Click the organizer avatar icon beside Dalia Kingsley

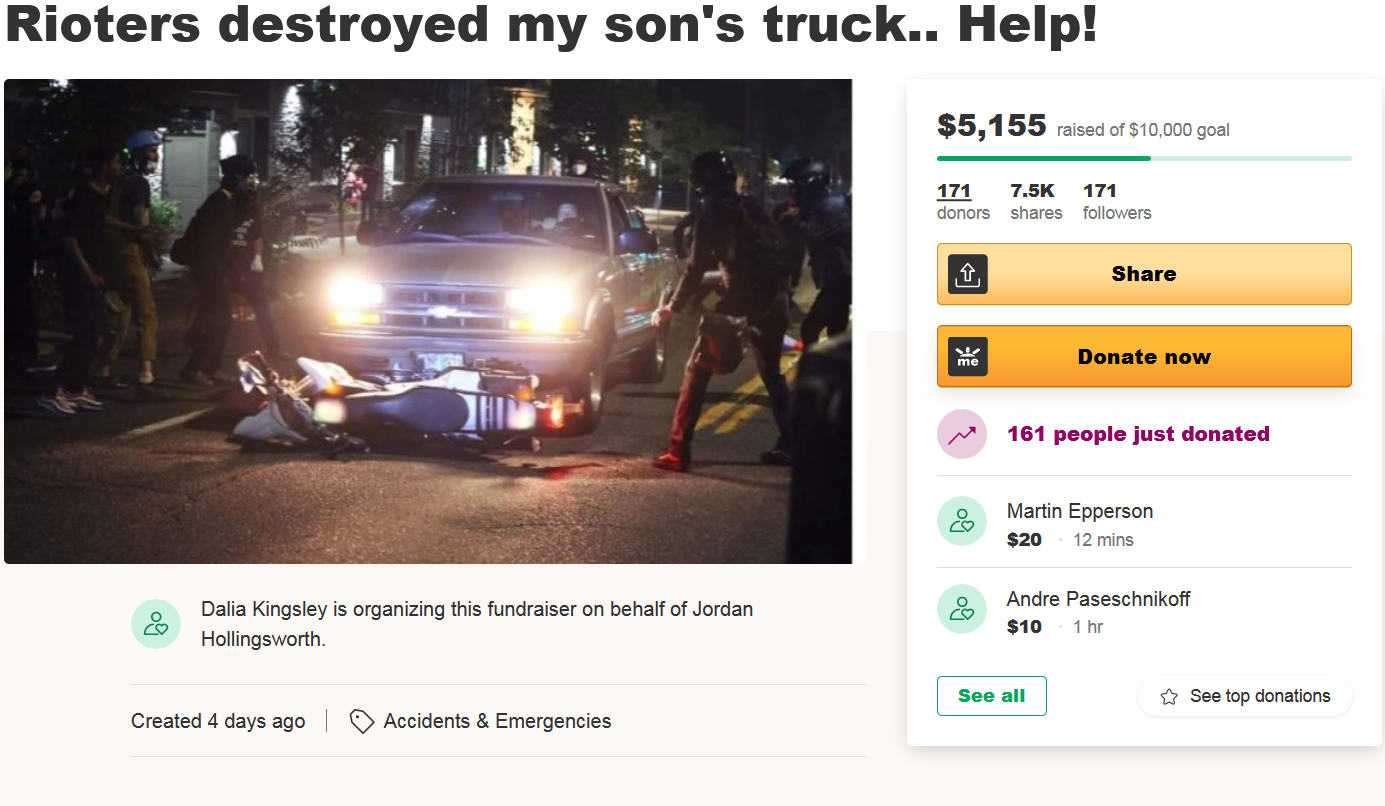(x=156, y=624)
